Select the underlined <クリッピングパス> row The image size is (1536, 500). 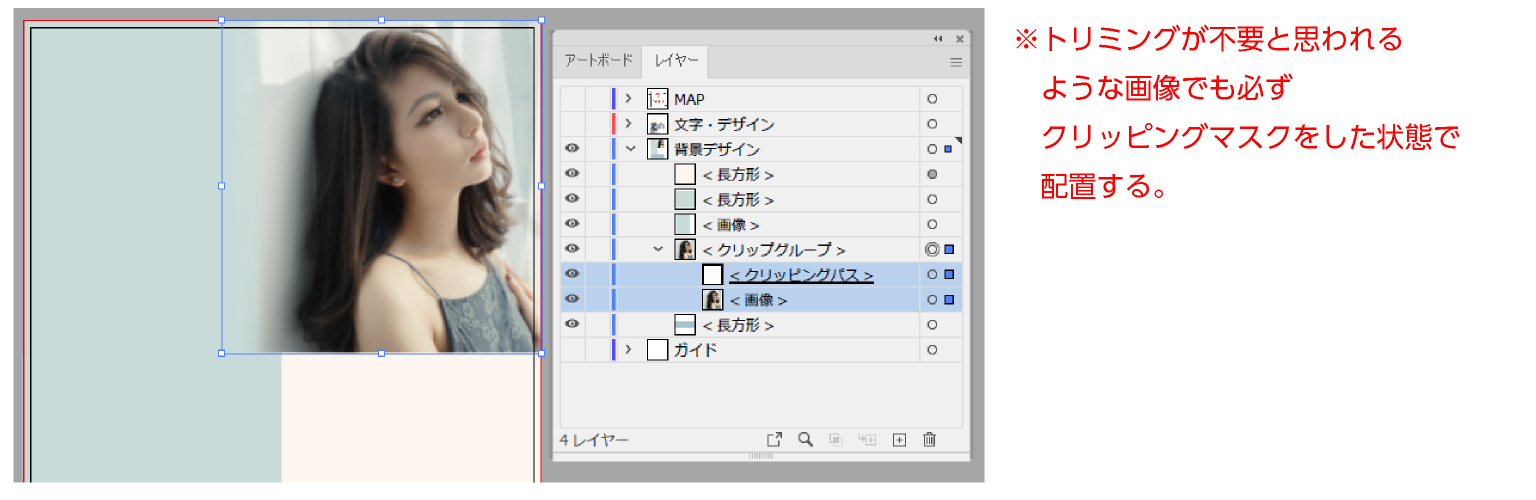(x=801, y=274)
